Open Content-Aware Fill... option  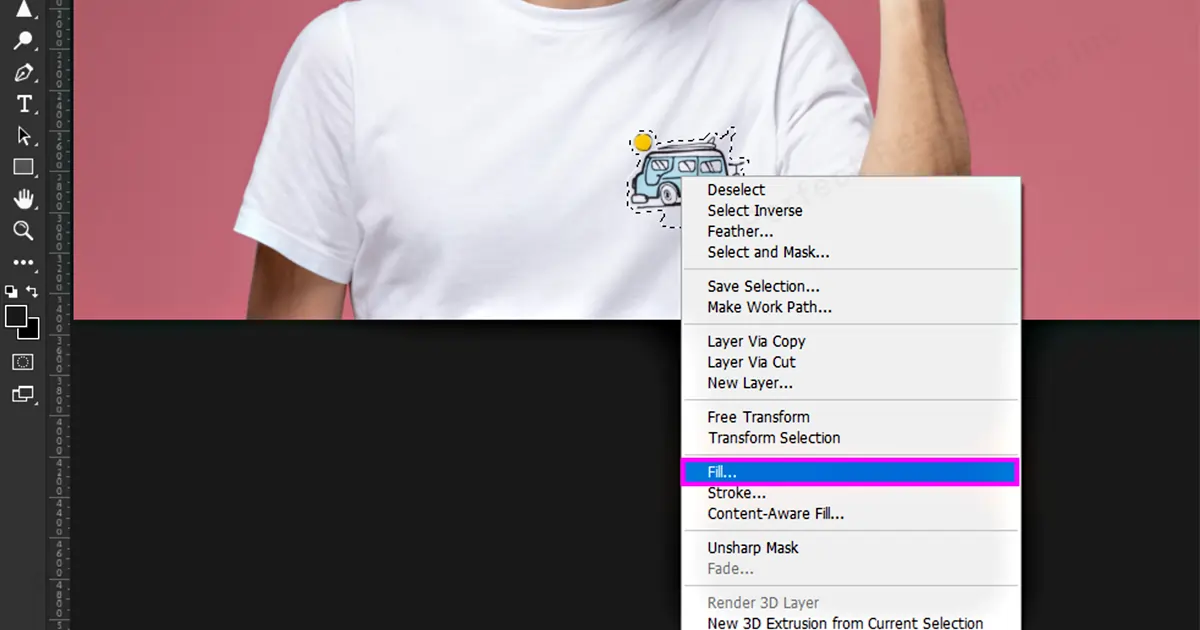(x=775, y=514)
